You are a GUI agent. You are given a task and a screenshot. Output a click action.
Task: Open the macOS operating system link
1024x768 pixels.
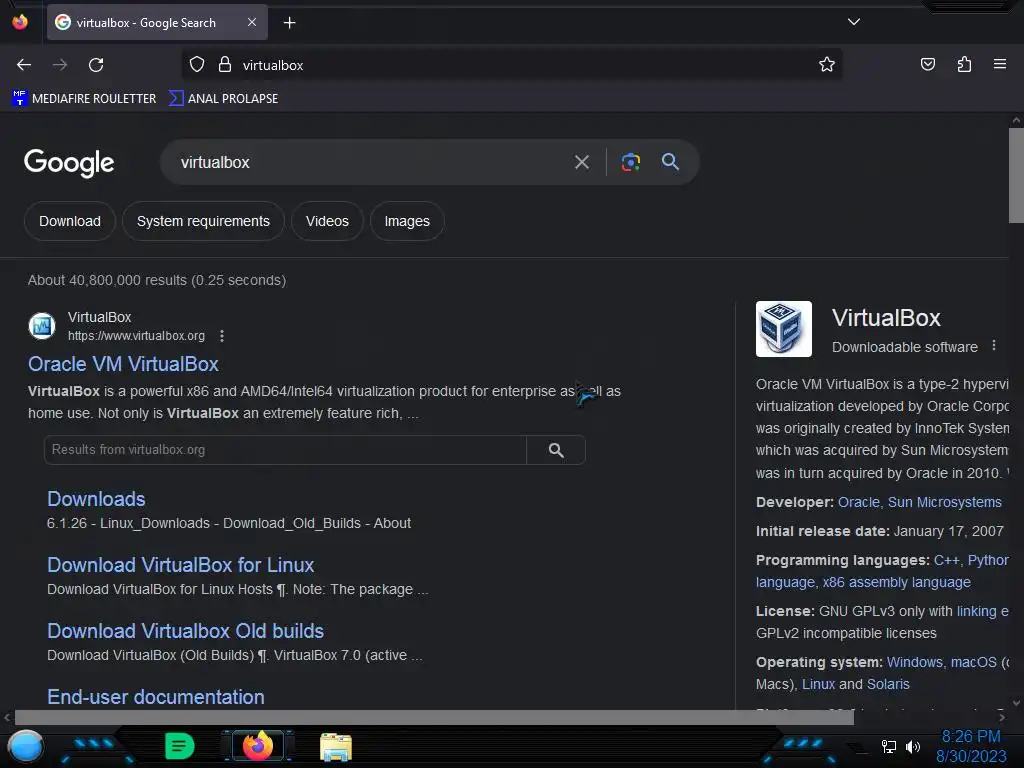973,662
